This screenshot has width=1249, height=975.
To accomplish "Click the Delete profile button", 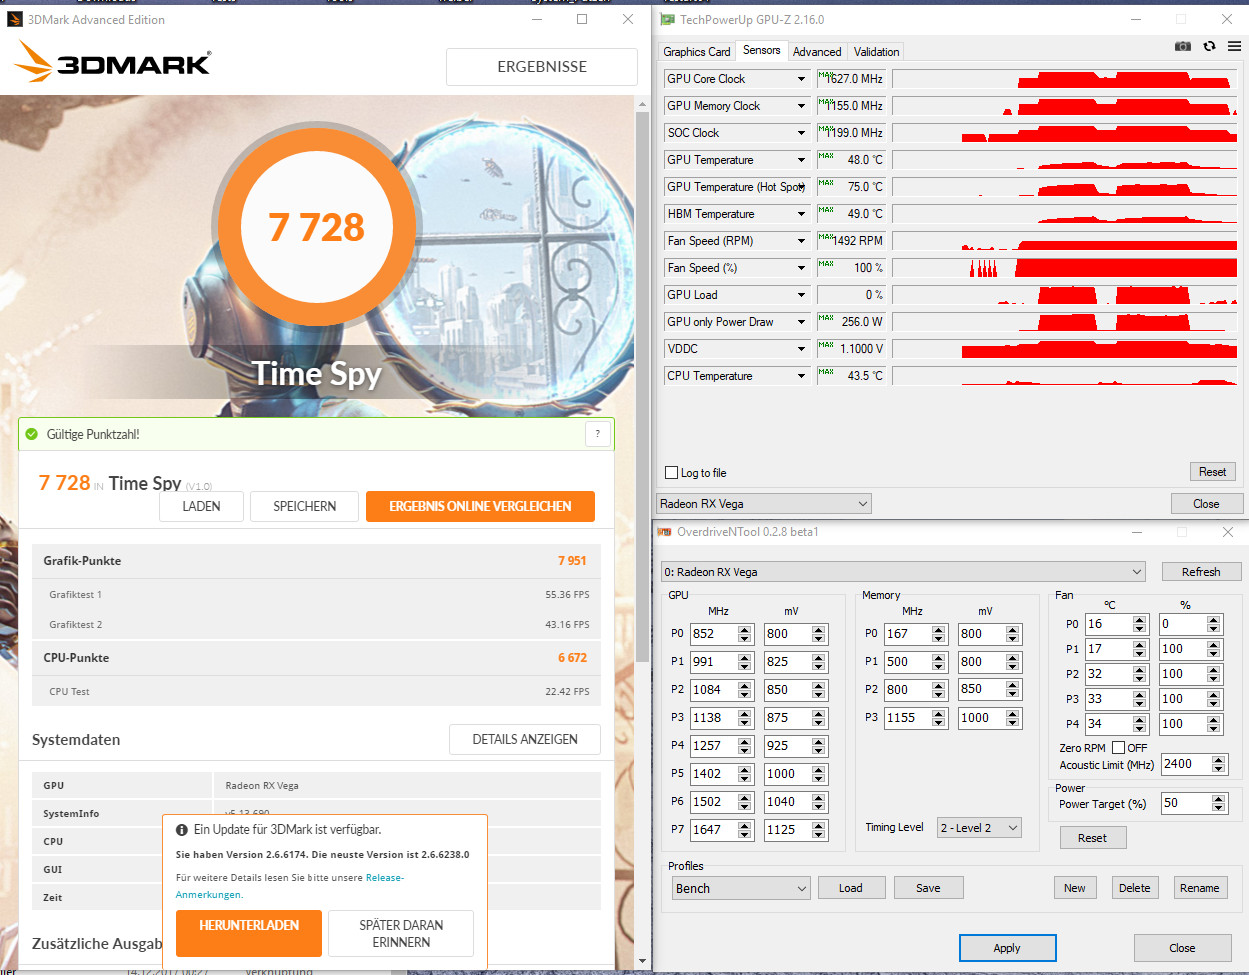I will point(1135,888).
